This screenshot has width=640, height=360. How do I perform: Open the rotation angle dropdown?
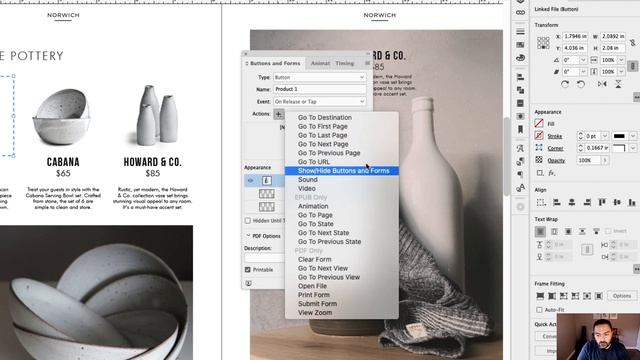pyautogui.click(x=583, y=60)
